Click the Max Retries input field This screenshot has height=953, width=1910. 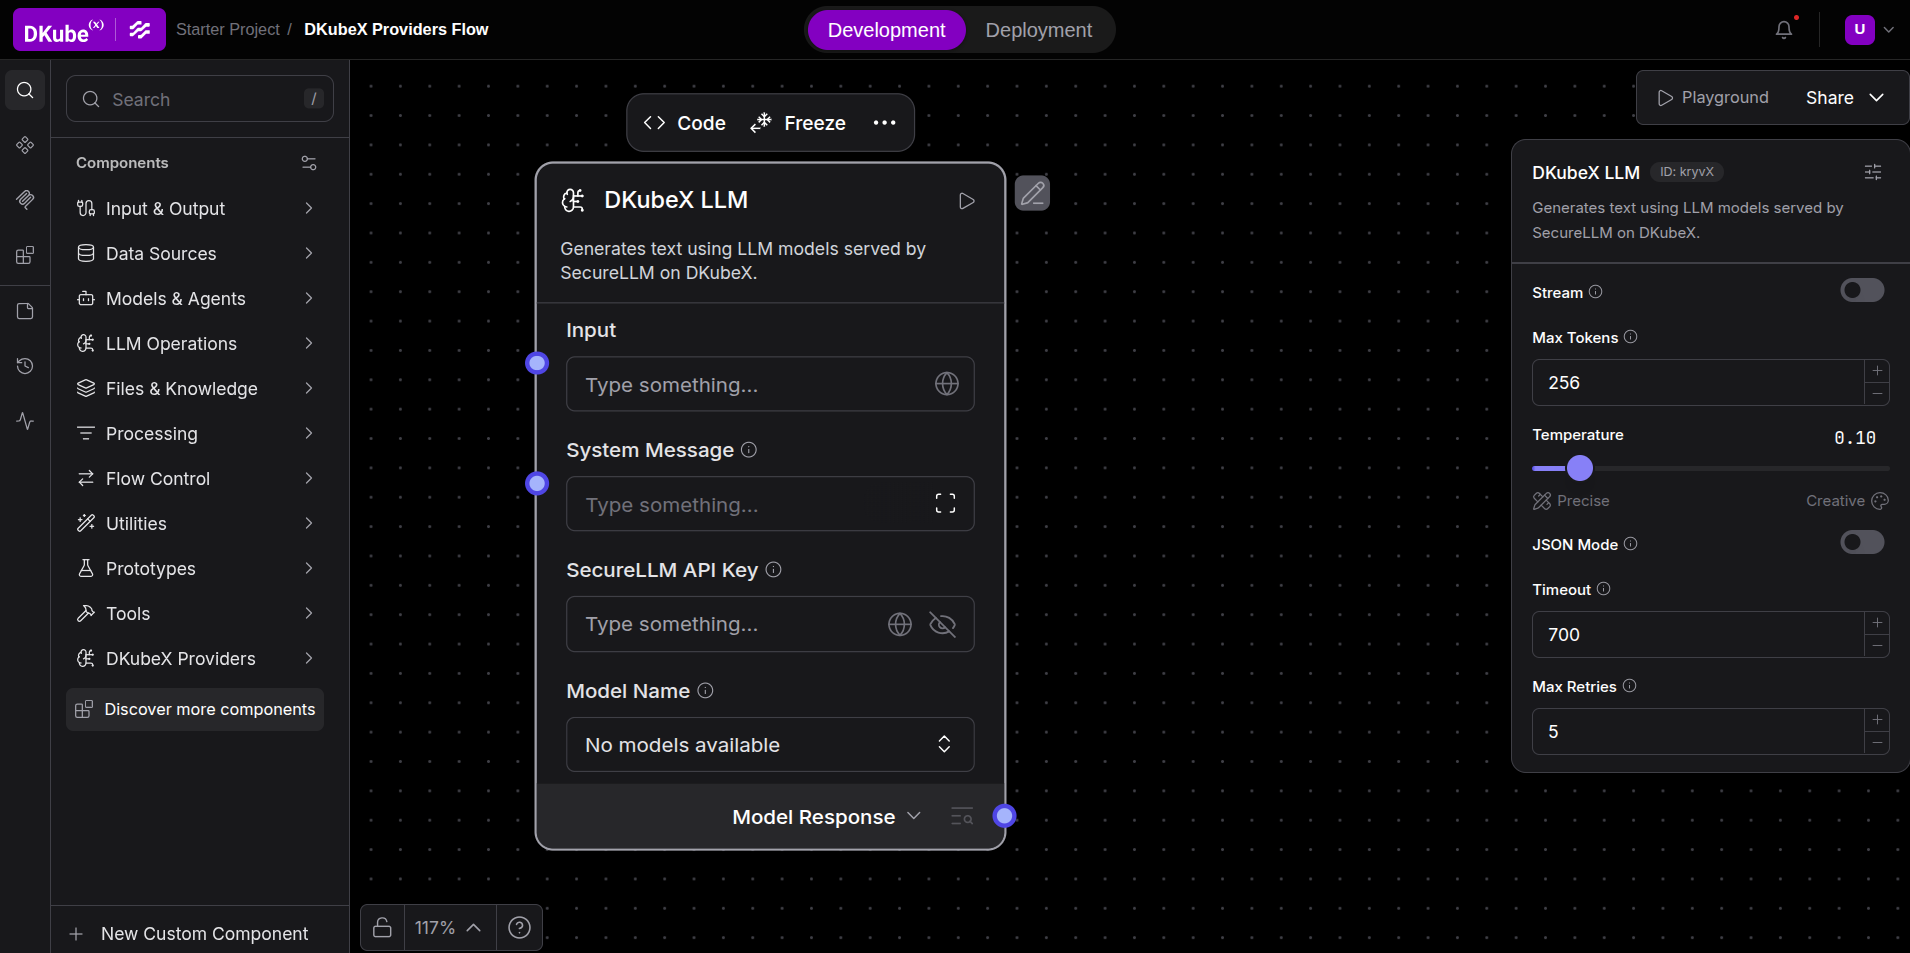click(1698, 732)
